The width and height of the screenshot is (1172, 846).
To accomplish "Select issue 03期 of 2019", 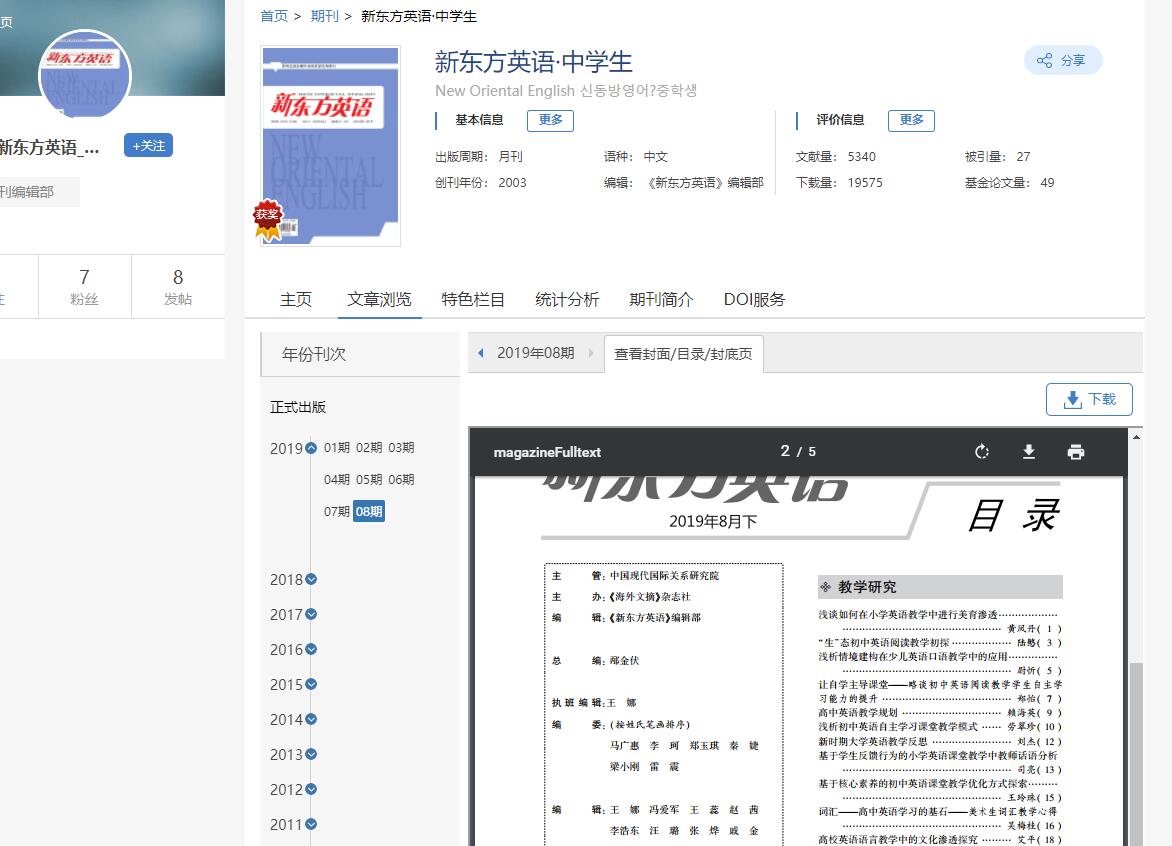I will click(x=401, y=448).
